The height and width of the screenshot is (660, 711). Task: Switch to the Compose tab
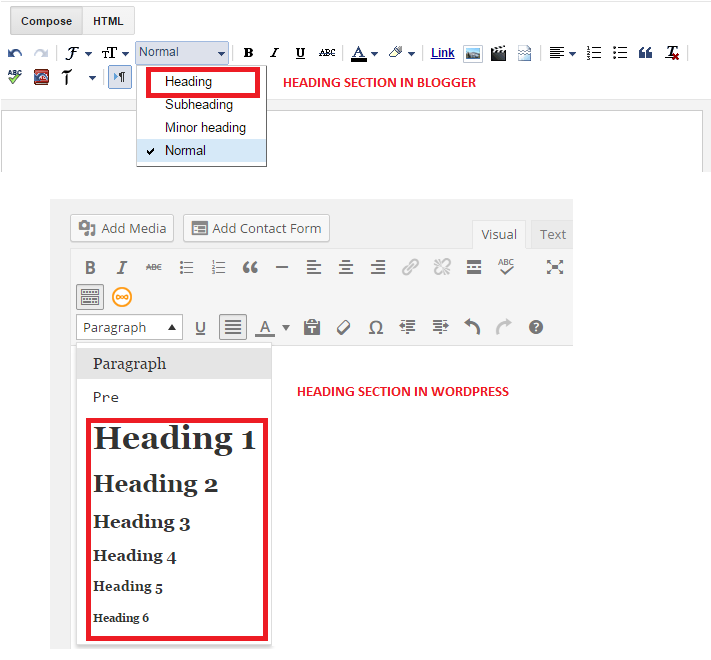[x=47, y=21]
